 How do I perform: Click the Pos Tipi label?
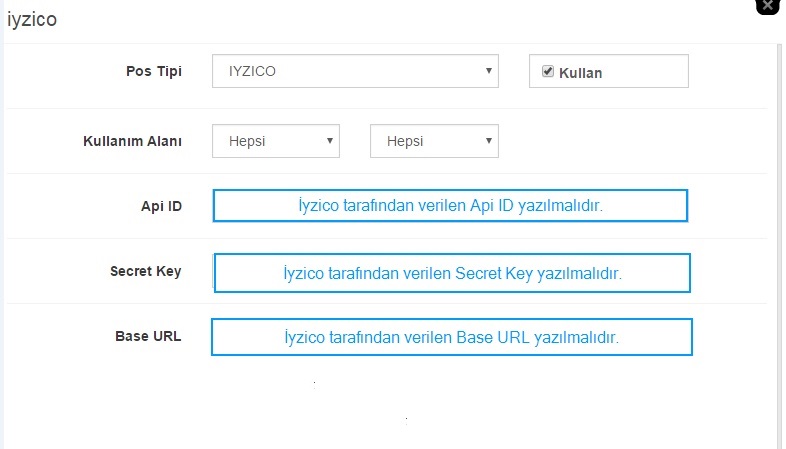[154, 72]
